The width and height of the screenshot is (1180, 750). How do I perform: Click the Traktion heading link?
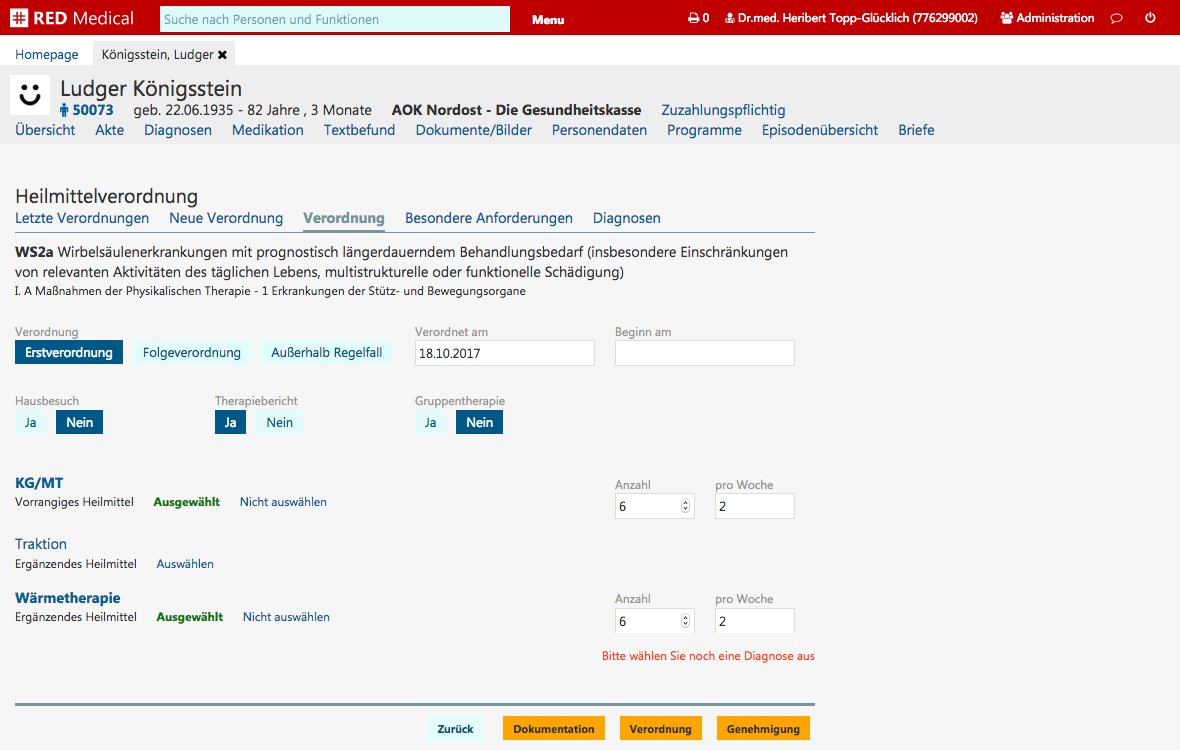point(41,544)
